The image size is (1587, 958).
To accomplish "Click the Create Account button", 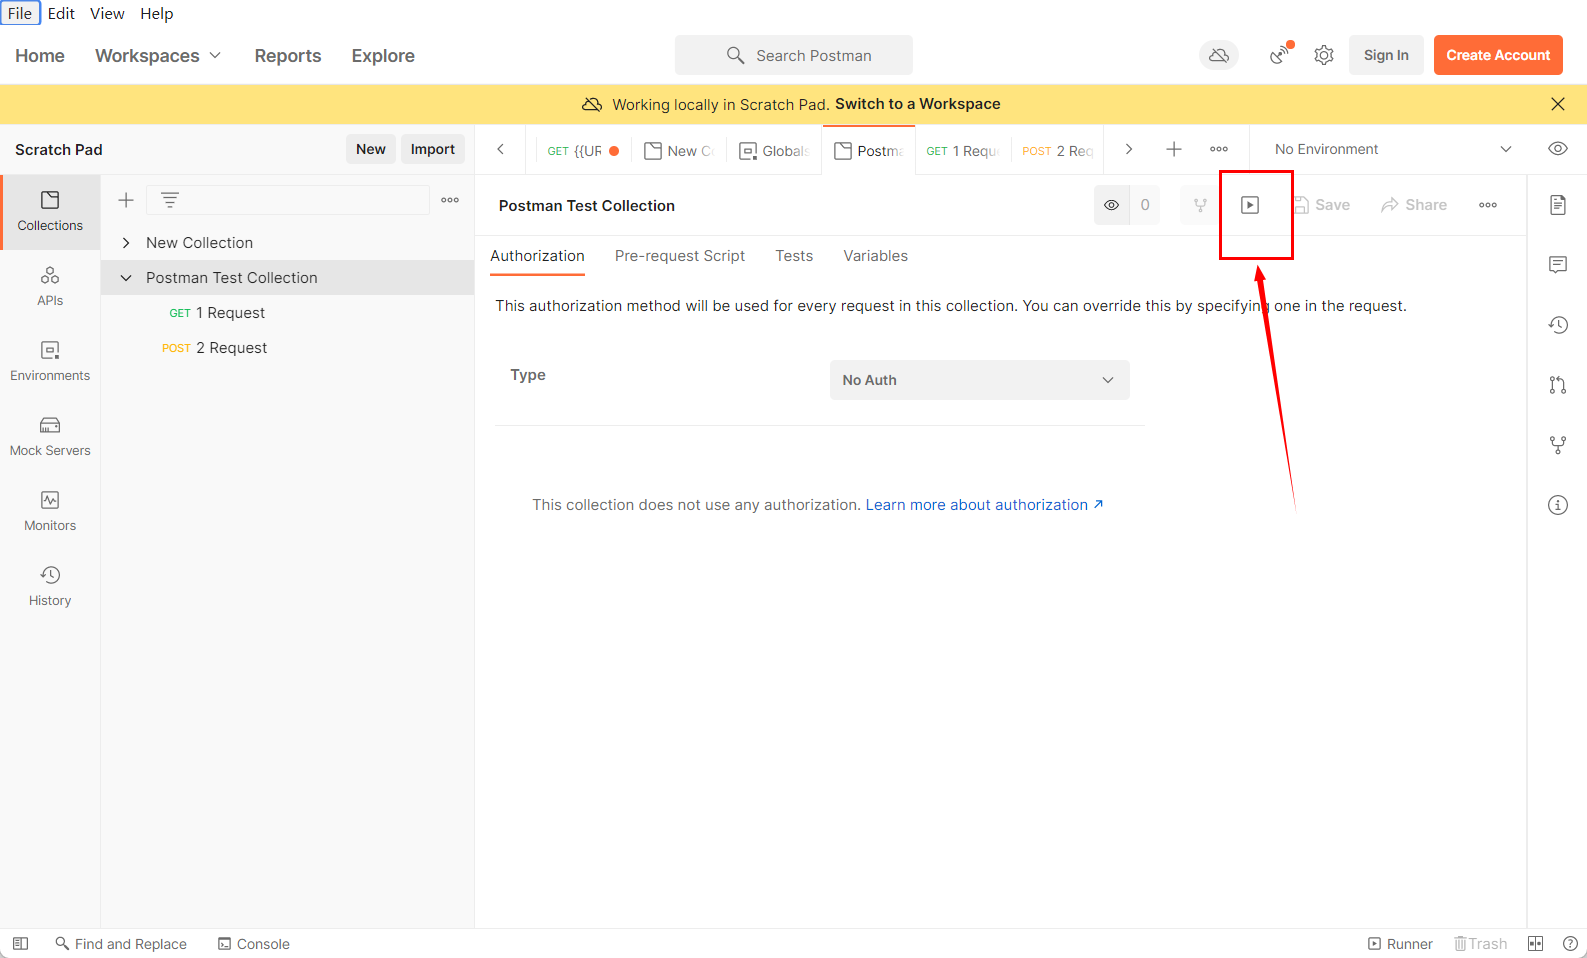I will [x=1498, y=55].
